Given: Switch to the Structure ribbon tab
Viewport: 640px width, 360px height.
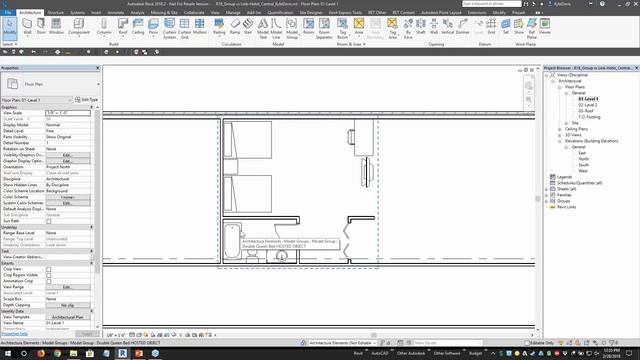Looking at the screenshot, I should [x=56, y=13].
